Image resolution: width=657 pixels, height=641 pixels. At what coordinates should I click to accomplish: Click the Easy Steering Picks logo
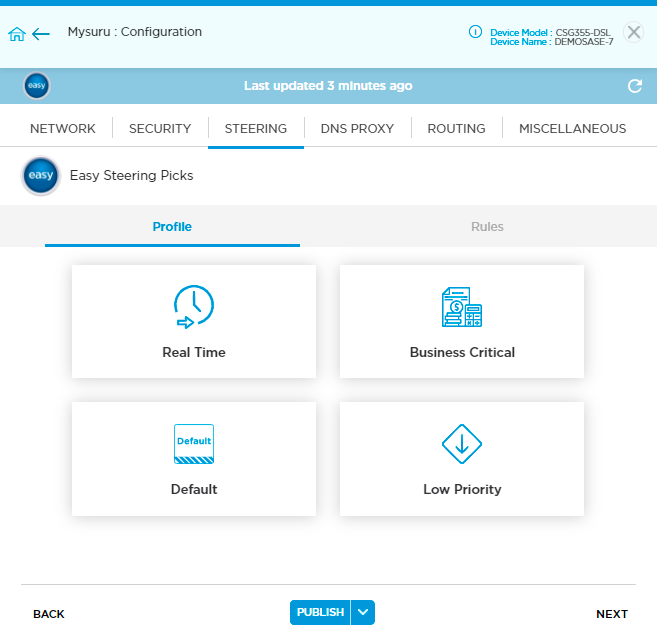[x=40, y=176]
